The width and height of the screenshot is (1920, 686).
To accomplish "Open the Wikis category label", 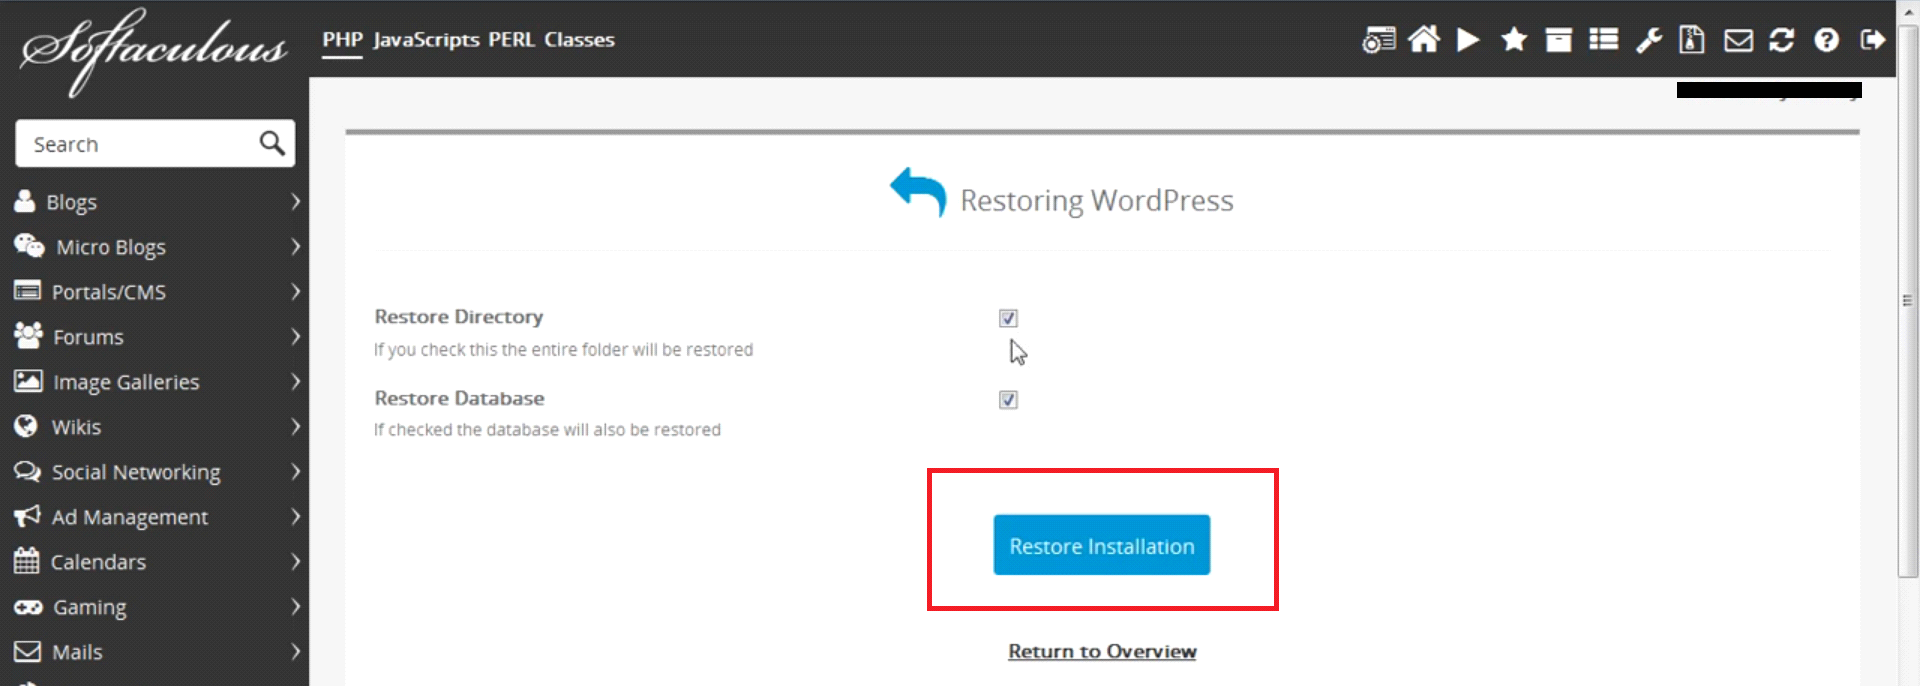I will pos(76,427).
